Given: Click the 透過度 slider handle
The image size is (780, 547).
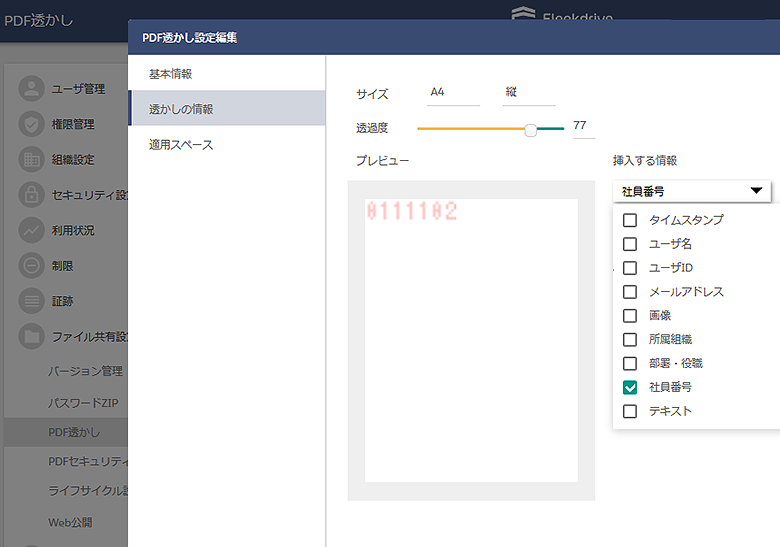Looking at the screenshot, I should coord(531,130).
